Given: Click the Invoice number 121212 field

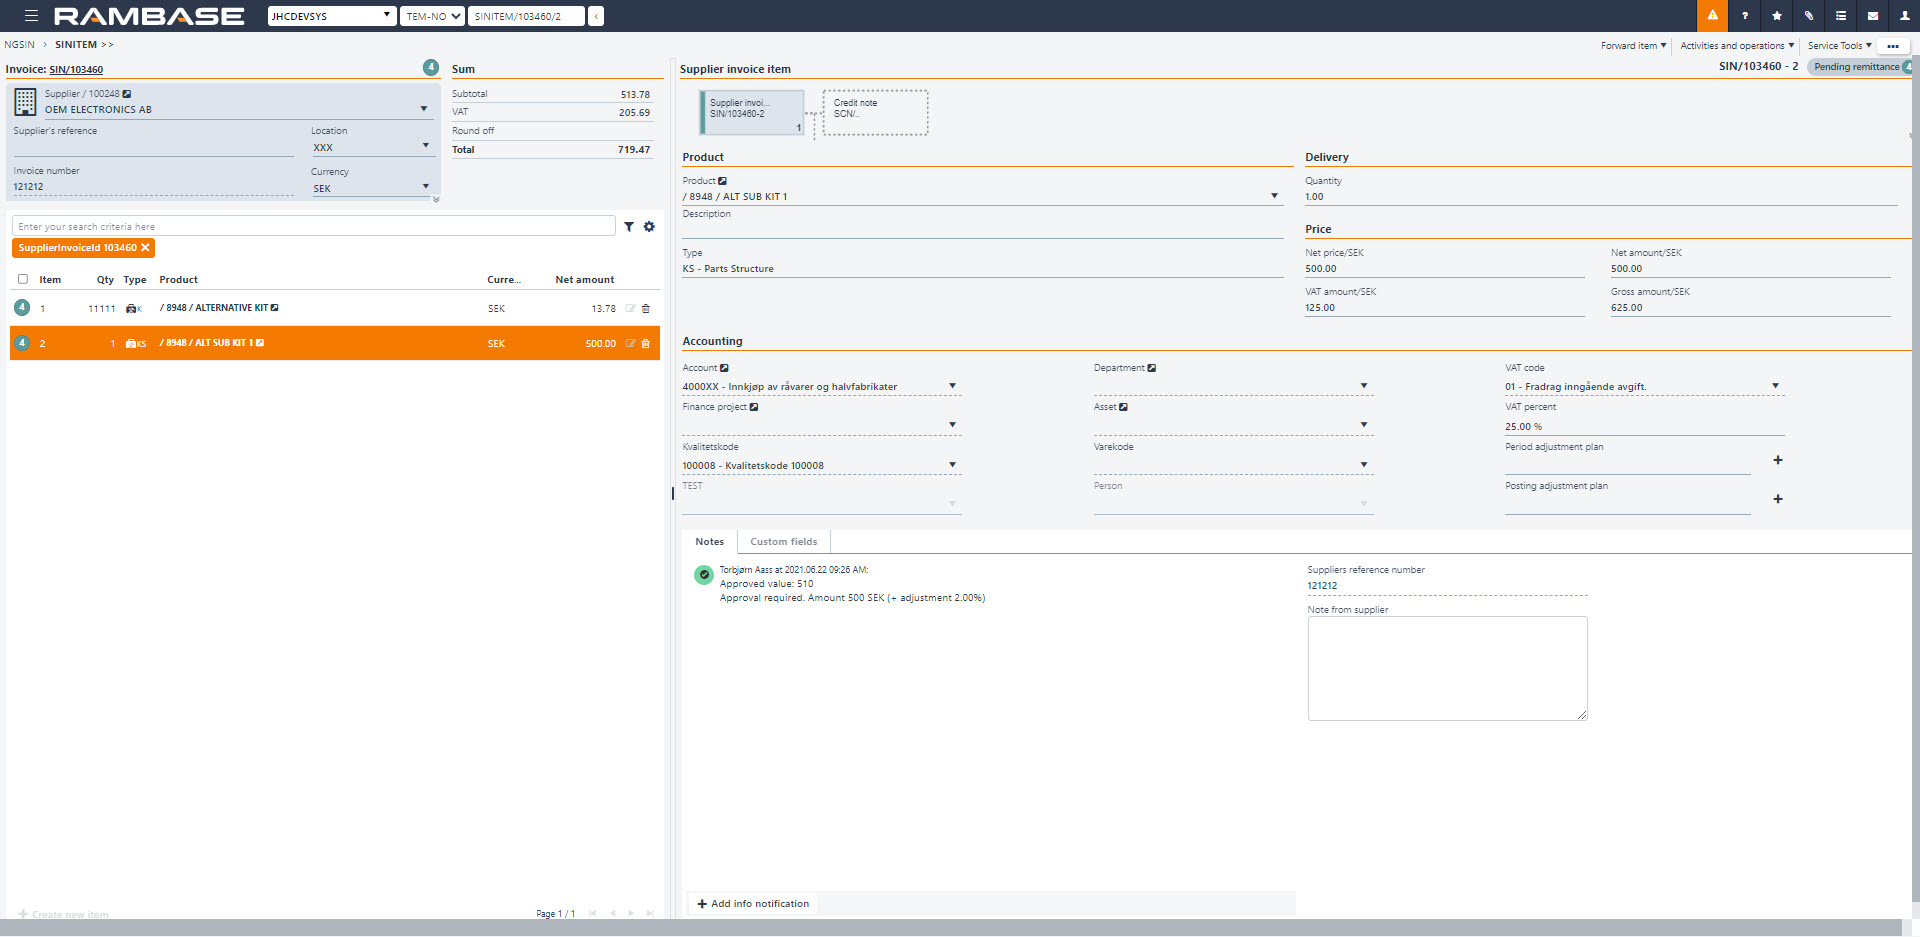Looking at the screenshot, I should [153, 187].
